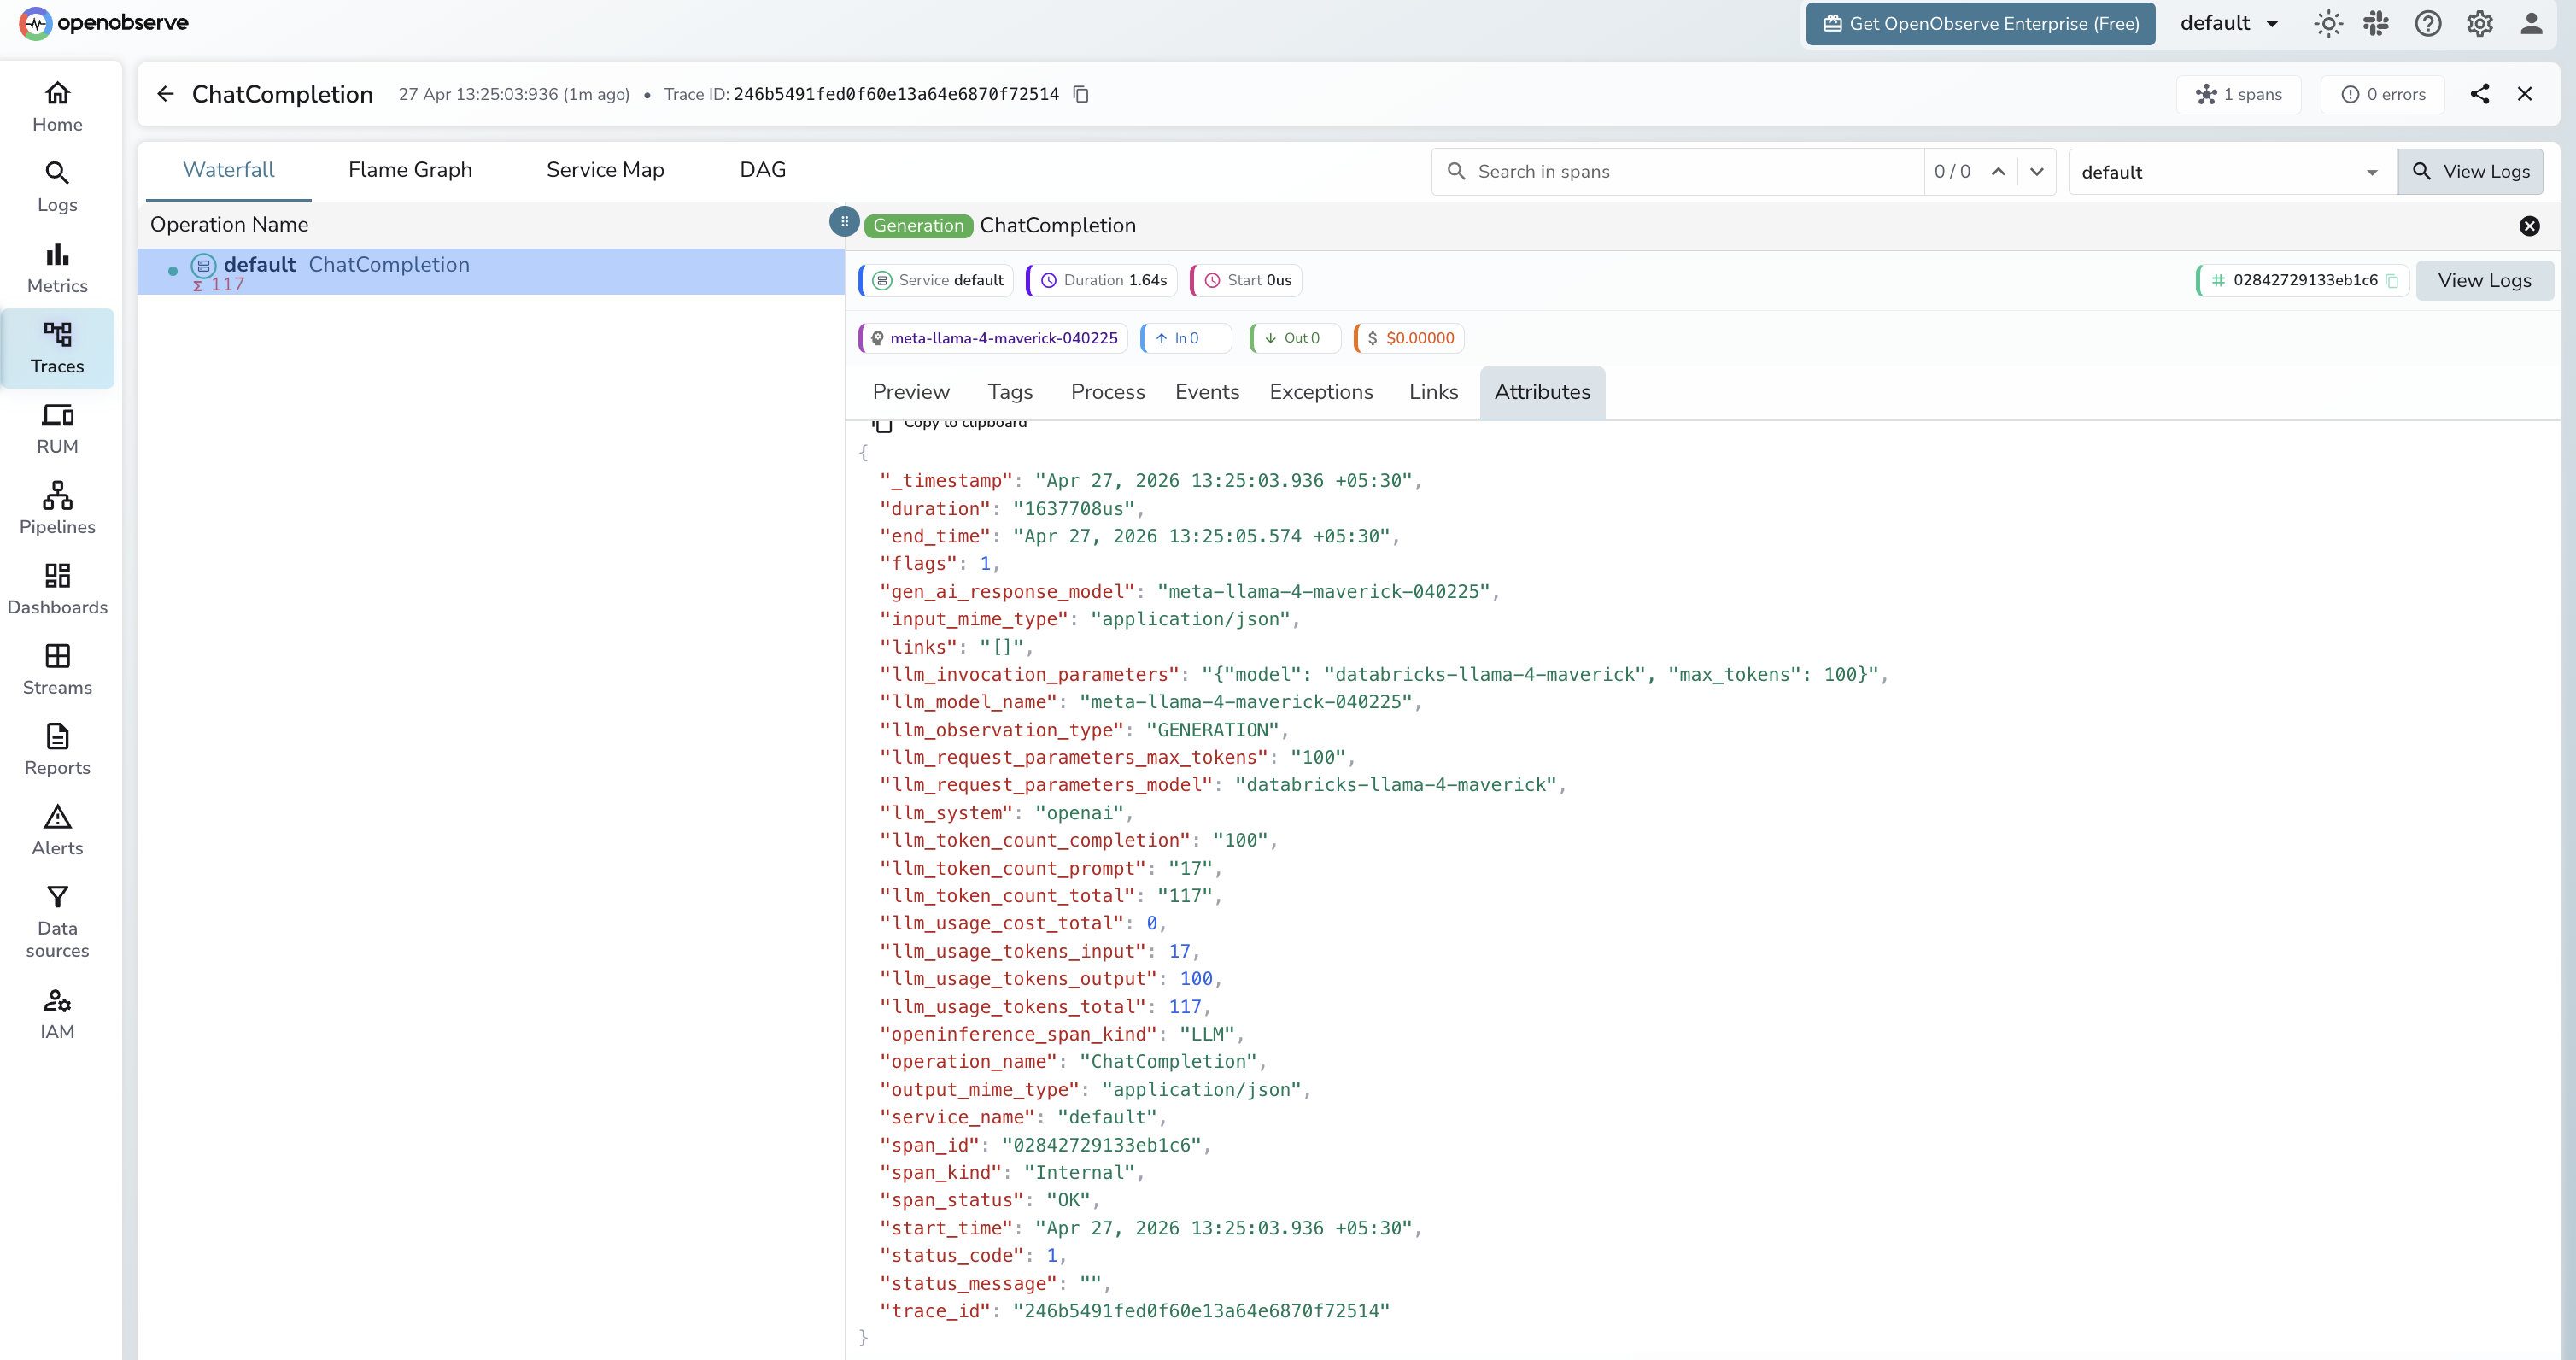Open OpenObserve help via the question mark icon

click(x=2428, y=23)
